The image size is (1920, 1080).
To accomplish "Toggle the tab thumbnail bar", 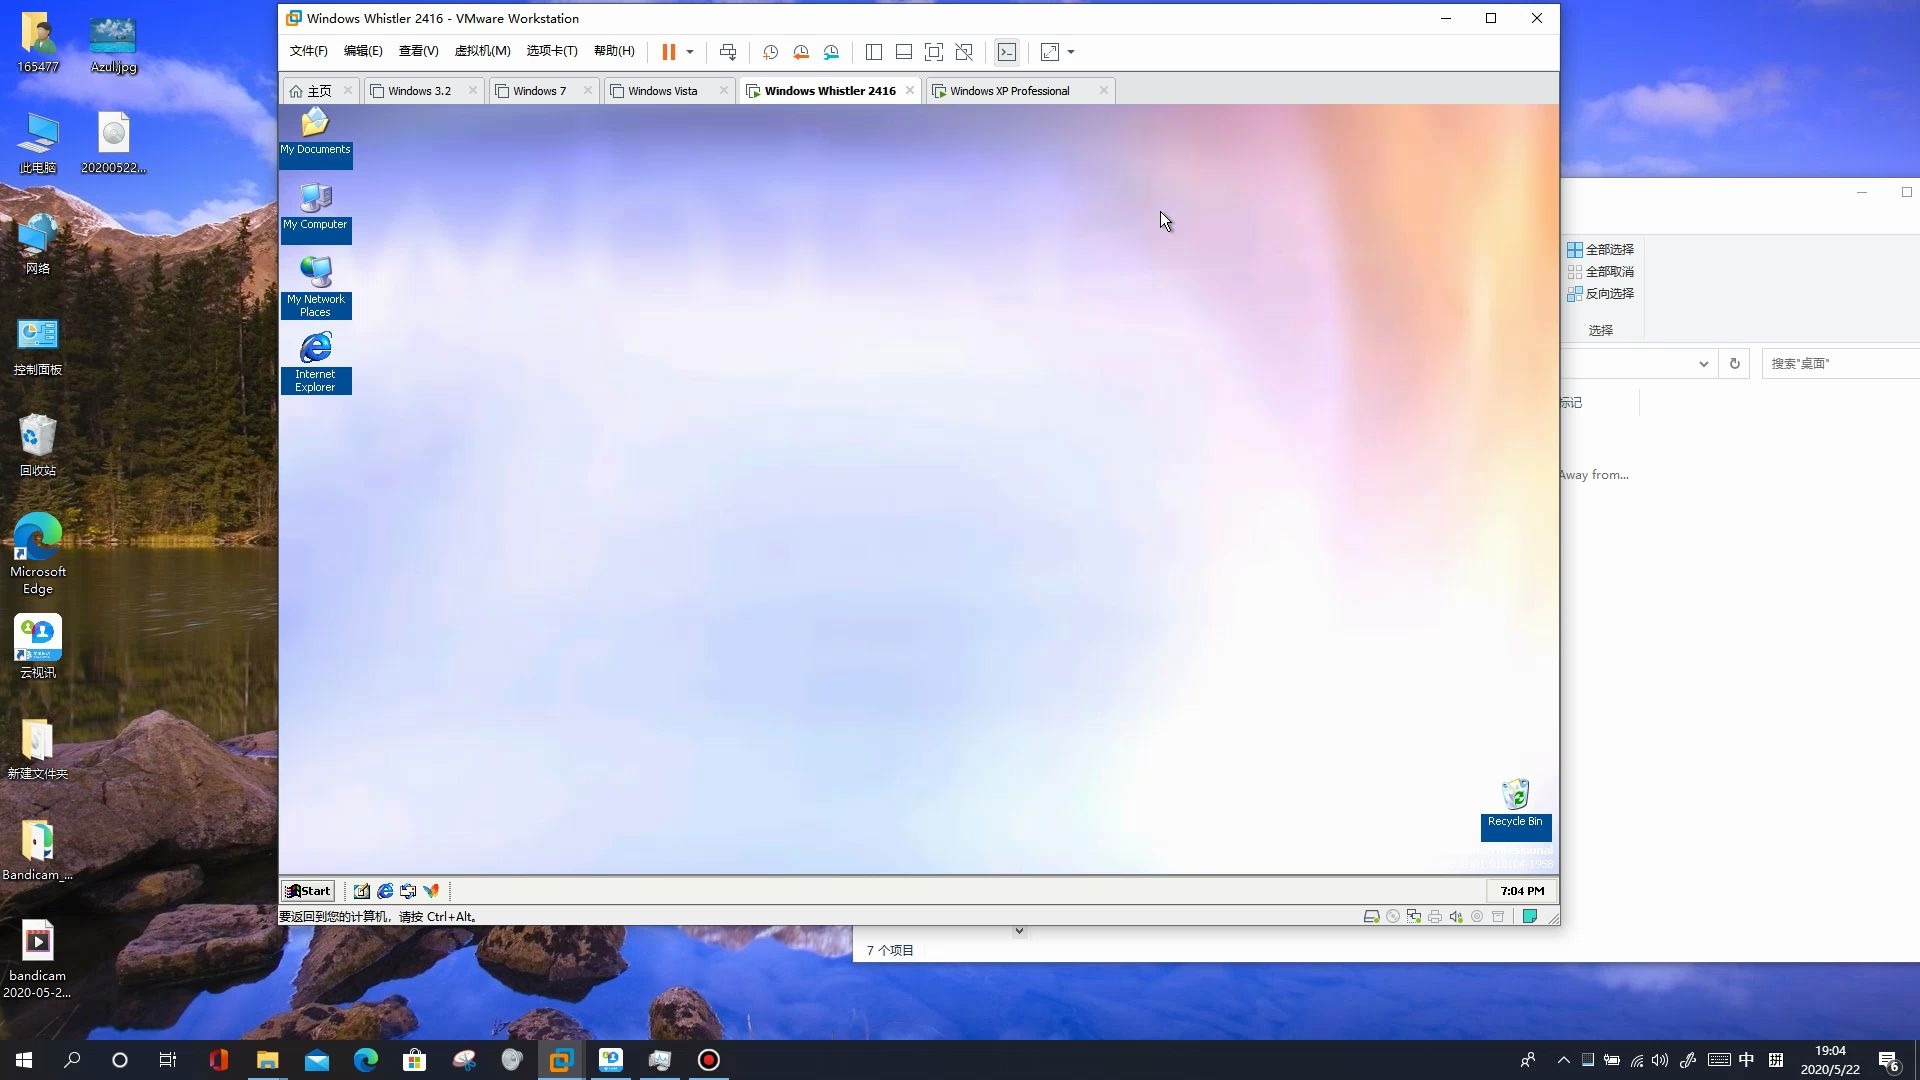I will coord(904,52).
